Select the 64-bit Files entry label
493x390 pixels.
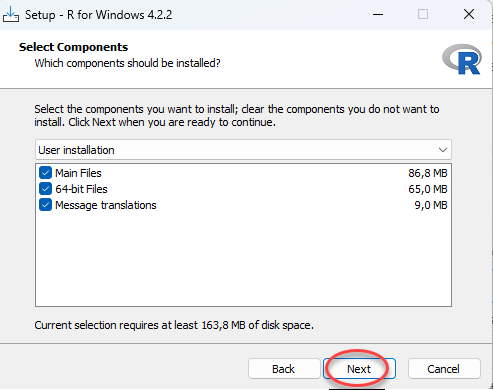click(81, 189)
